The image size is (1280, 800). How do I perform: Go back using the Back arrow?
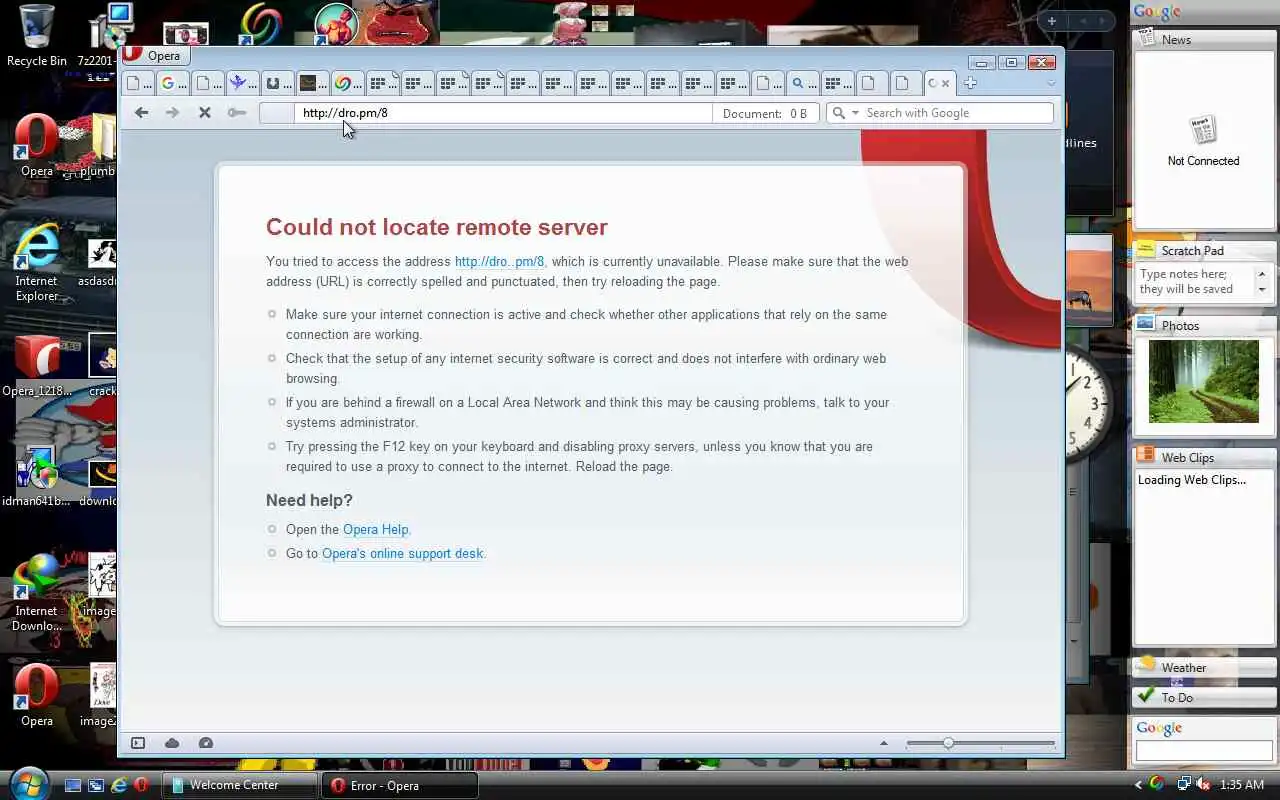(142, 113)
